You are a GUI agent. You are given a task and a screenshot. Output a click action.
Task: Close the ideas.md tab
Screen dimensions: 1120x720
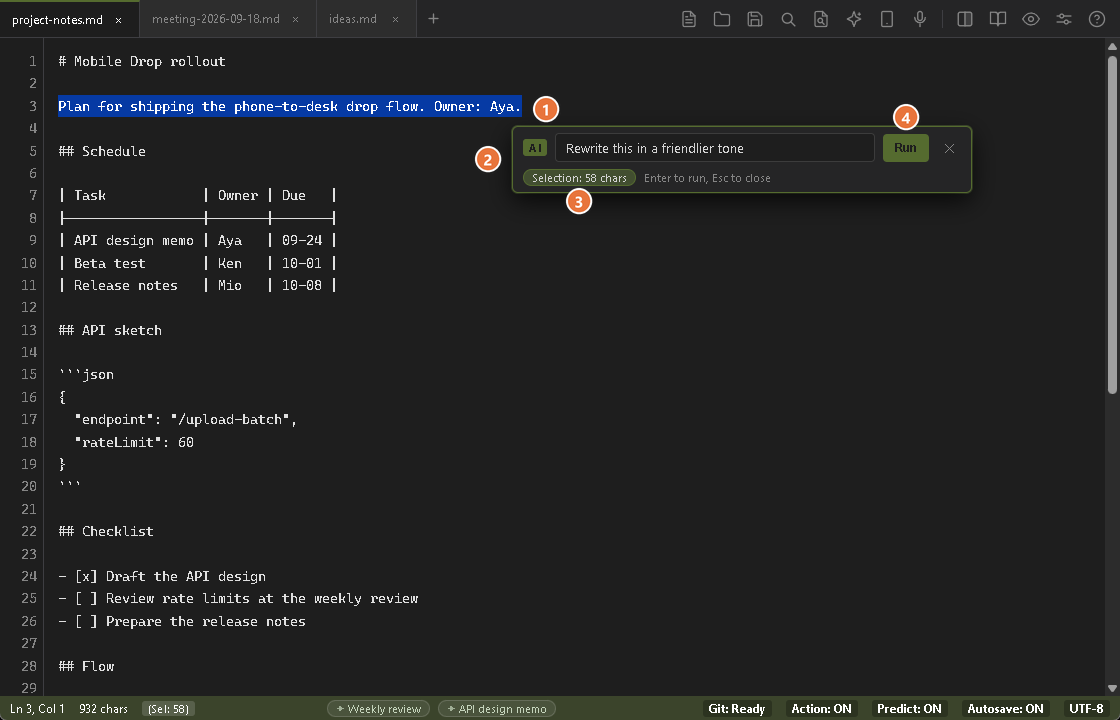[395, 19]
